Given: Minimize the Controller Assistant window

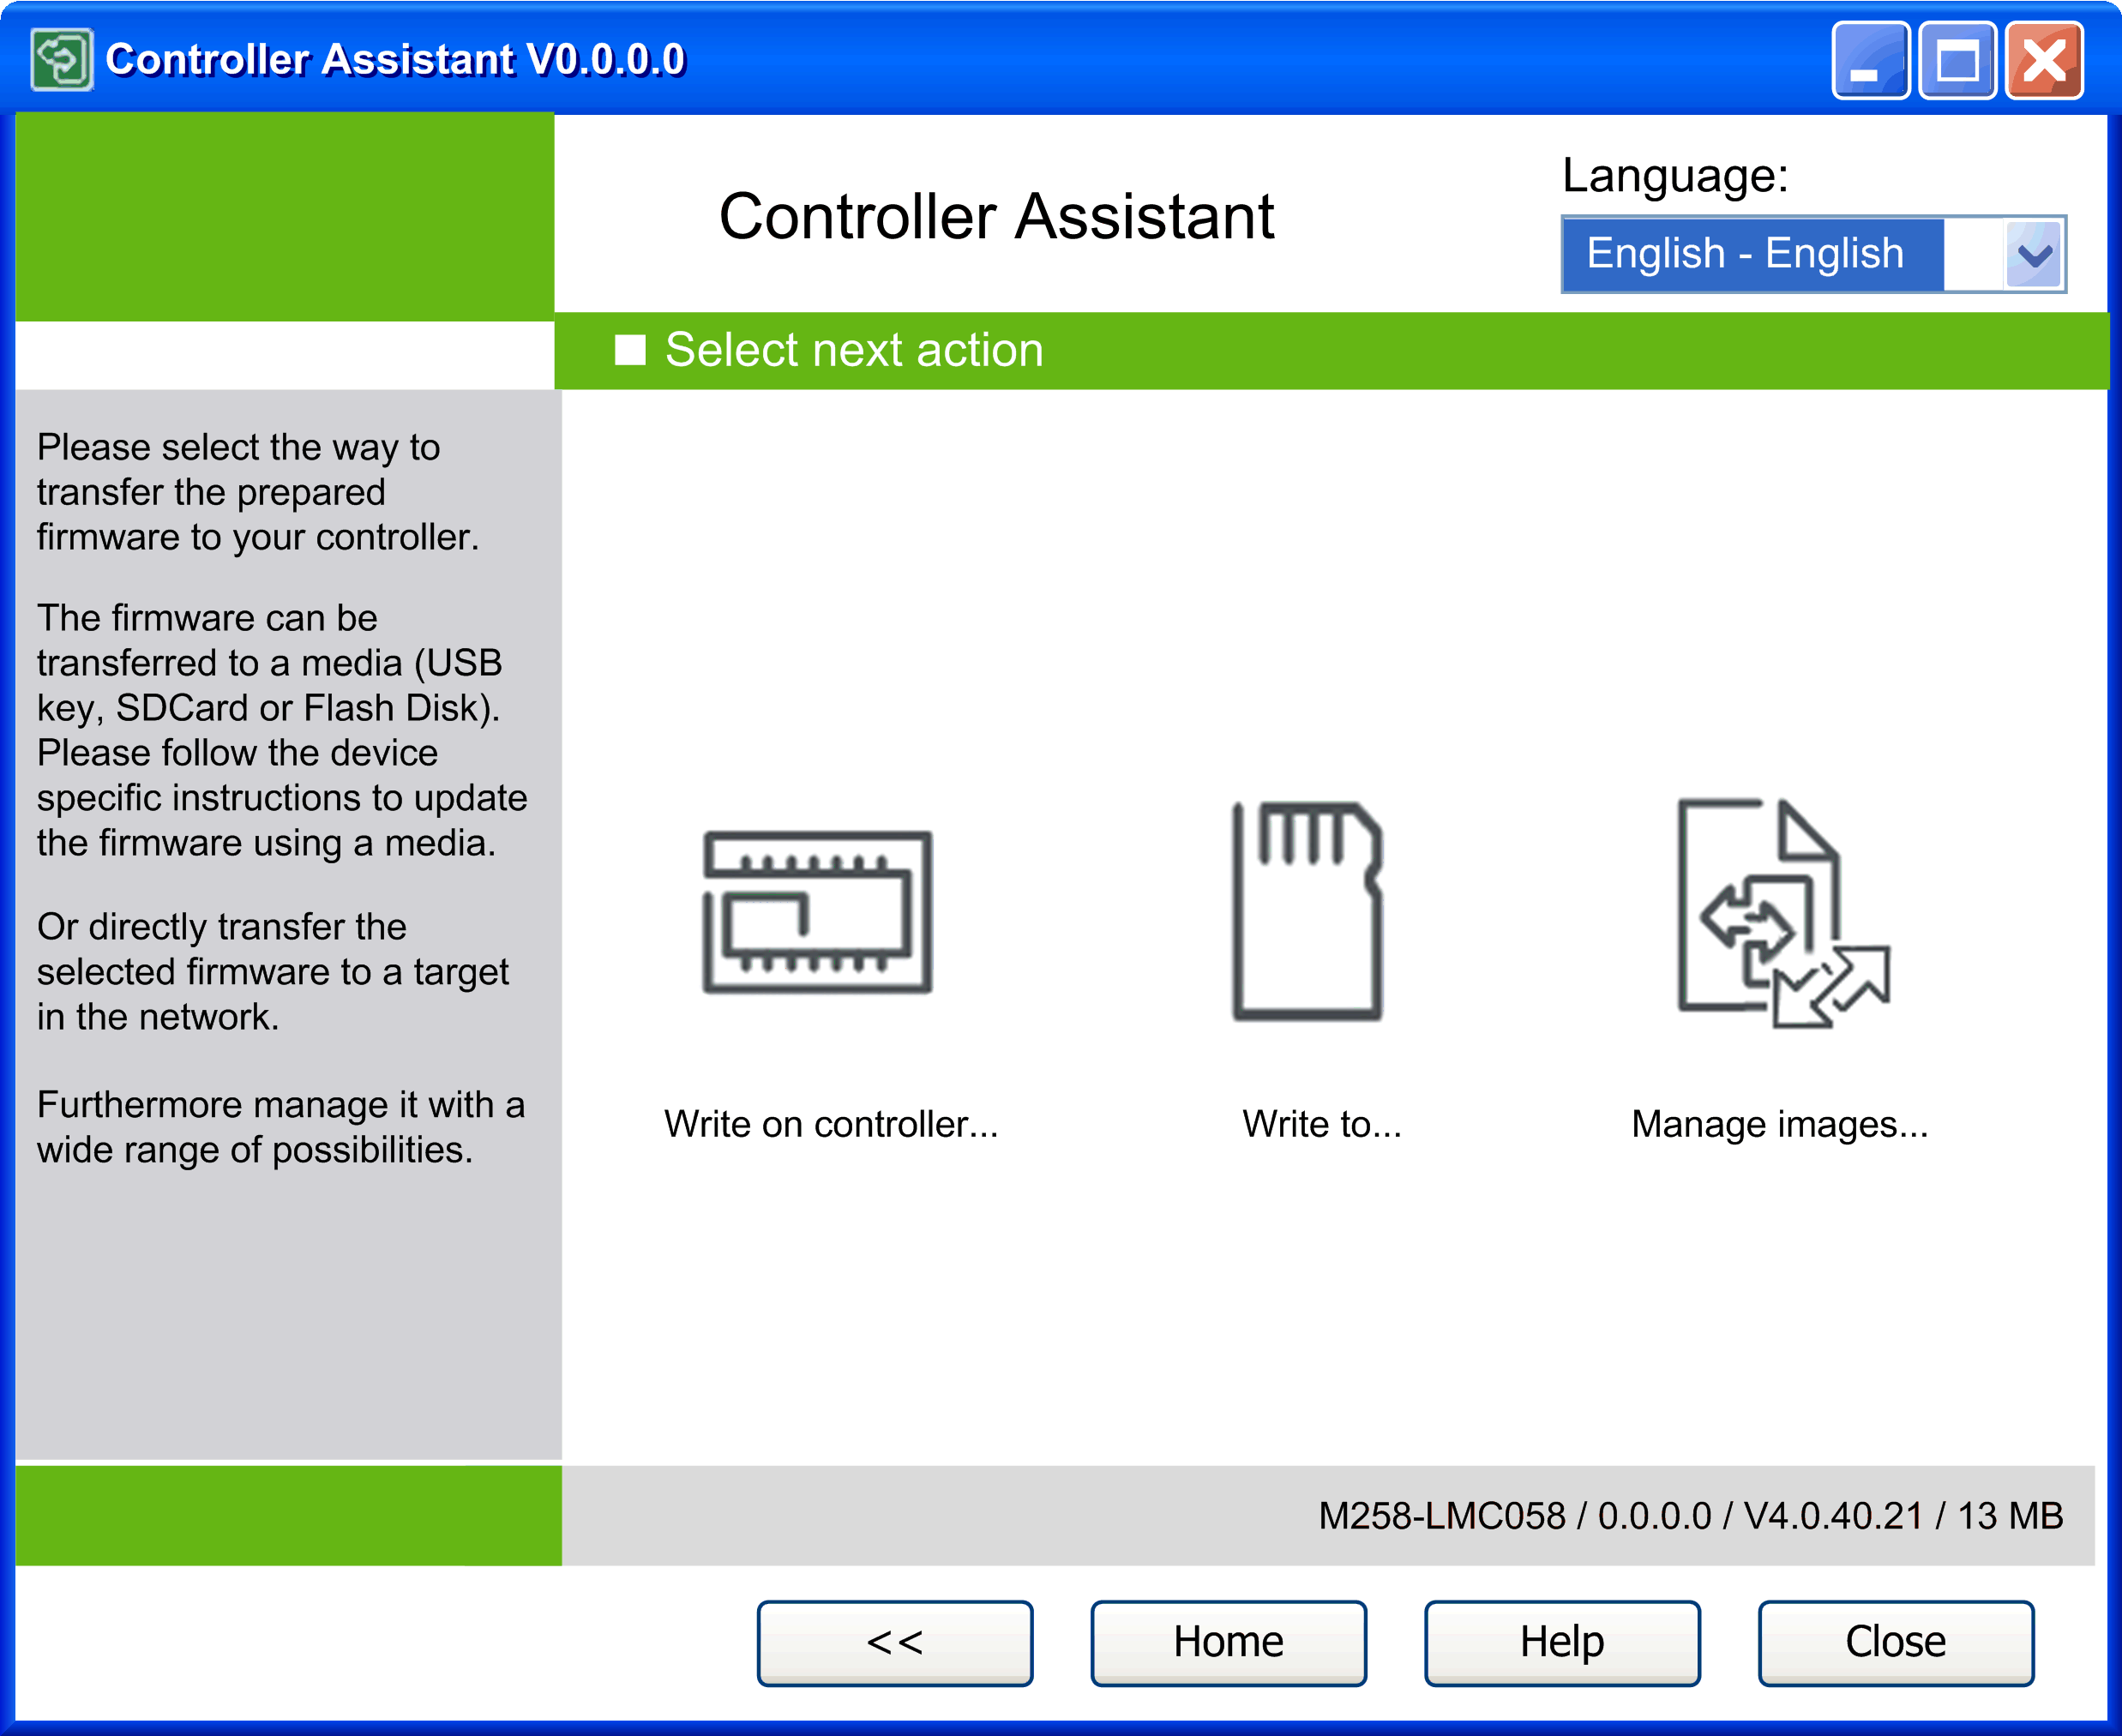Looking at the screenshot, I should pos(1869,62).
